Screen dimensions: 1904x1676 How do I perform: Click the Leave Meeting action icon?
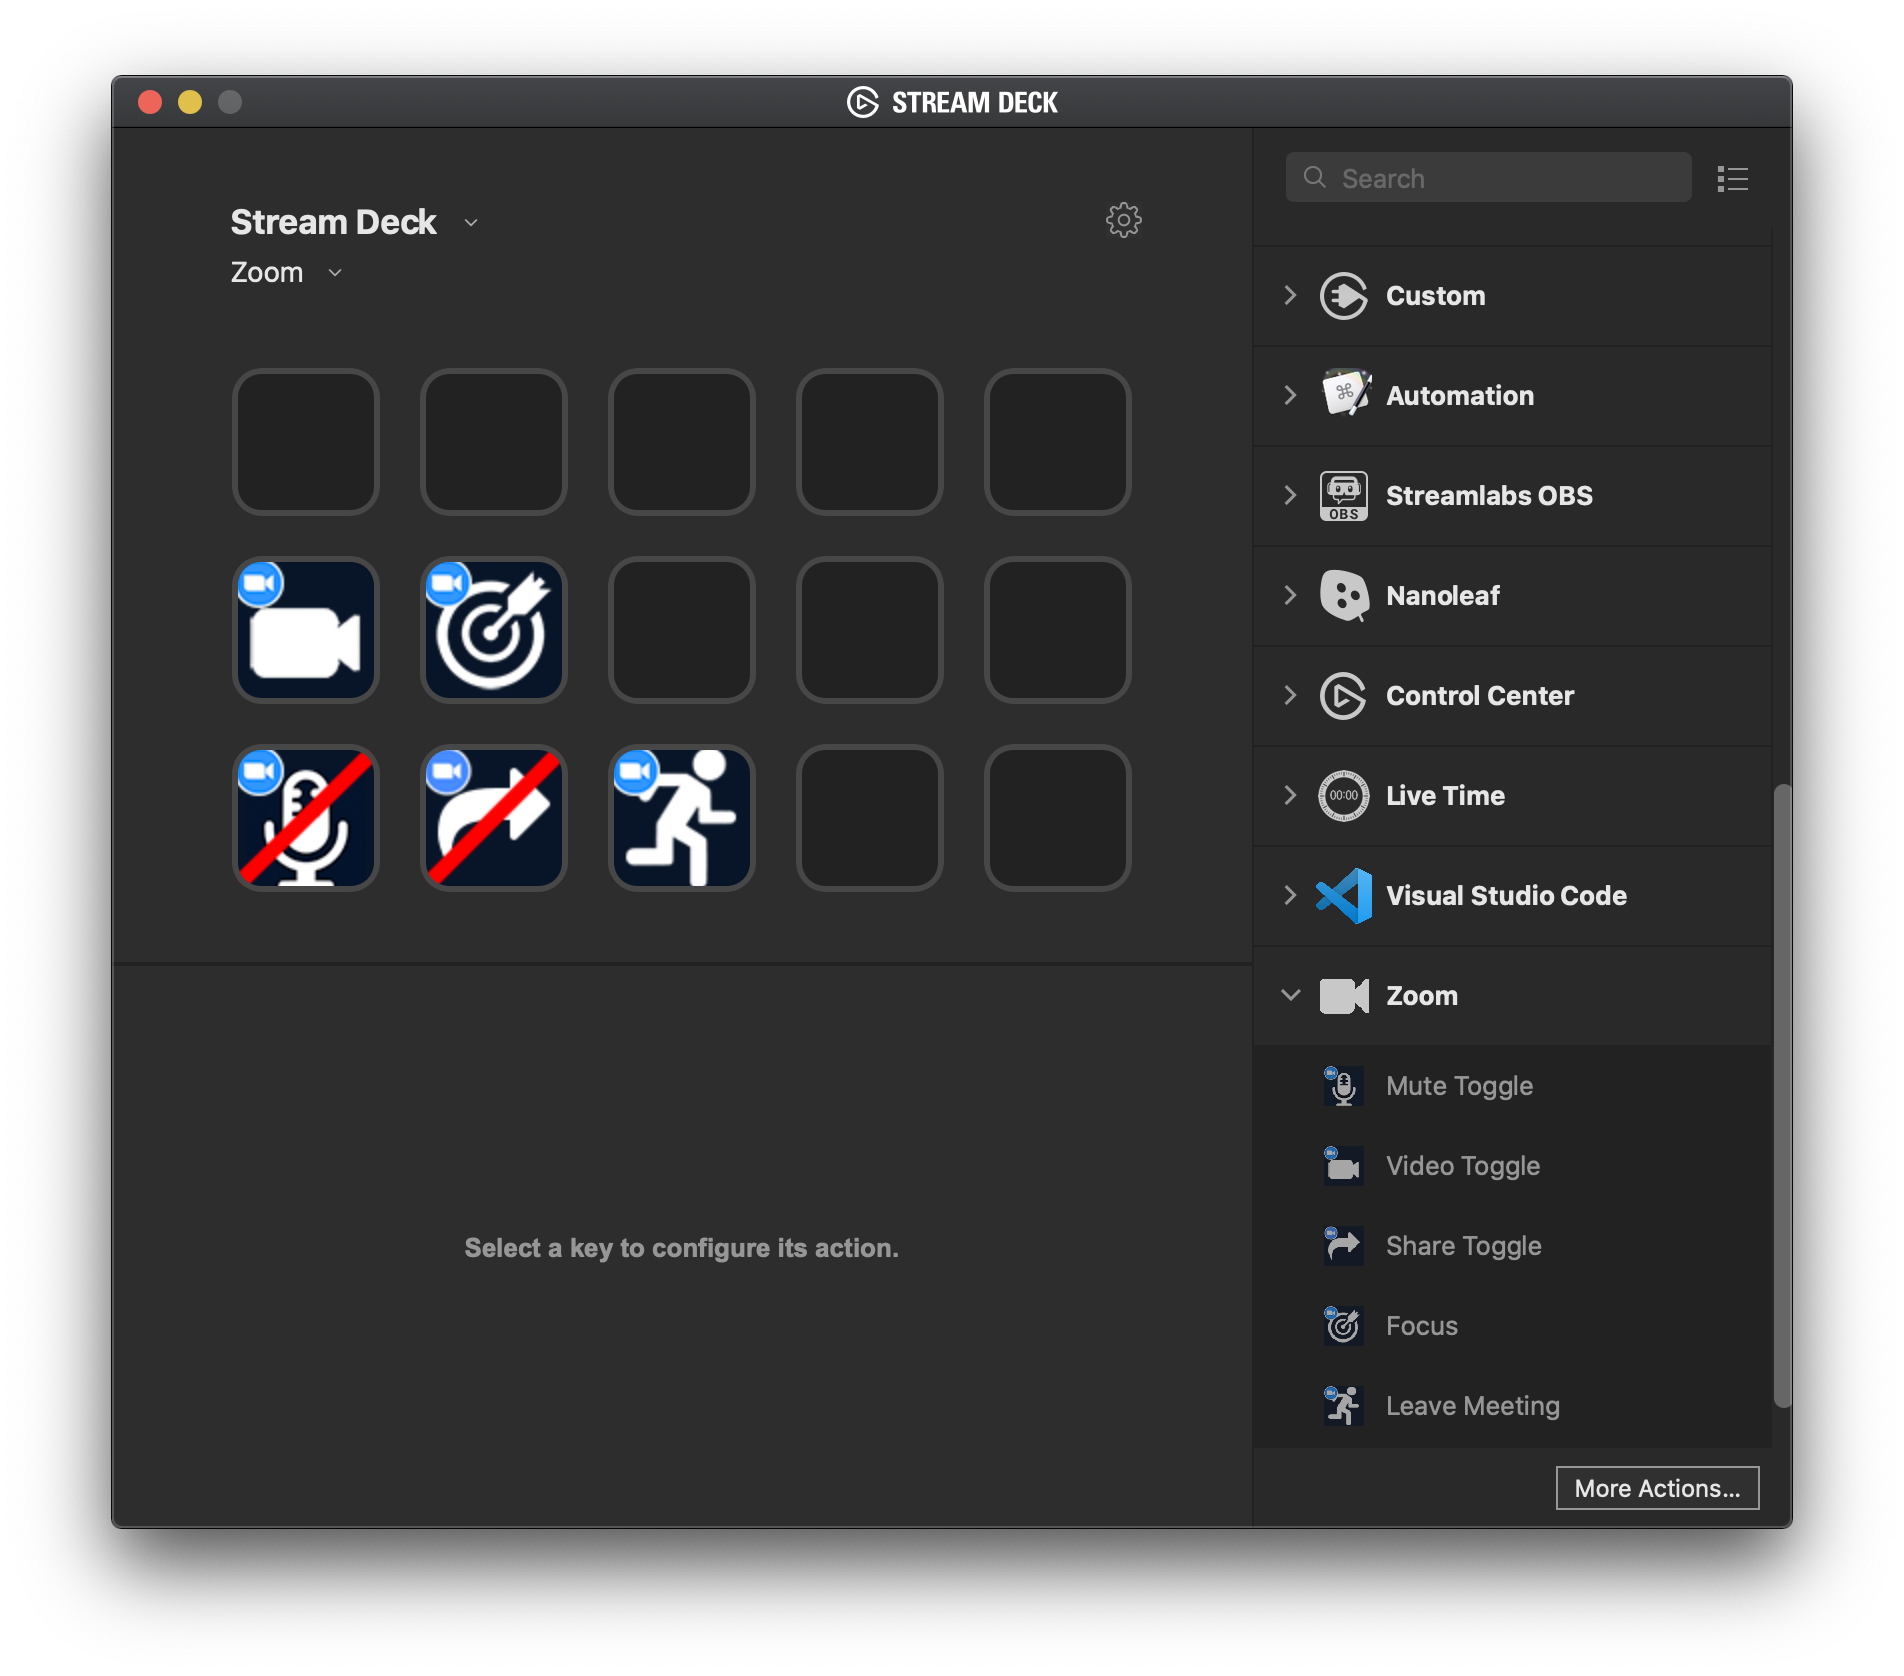click(1343, 1406)
